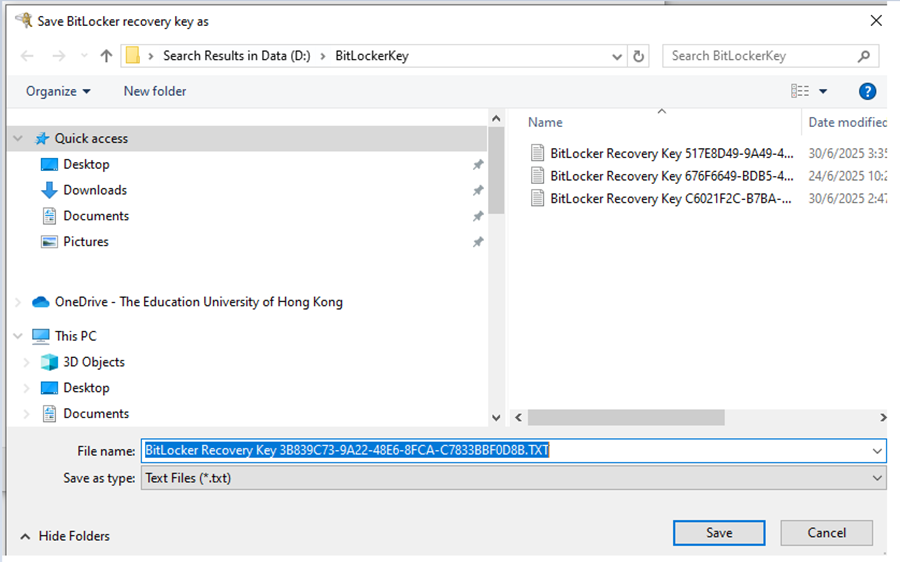Viewport: 900px width, 562px height.
Task: Change the view layout icon
Action: click(x=800, y=91)
